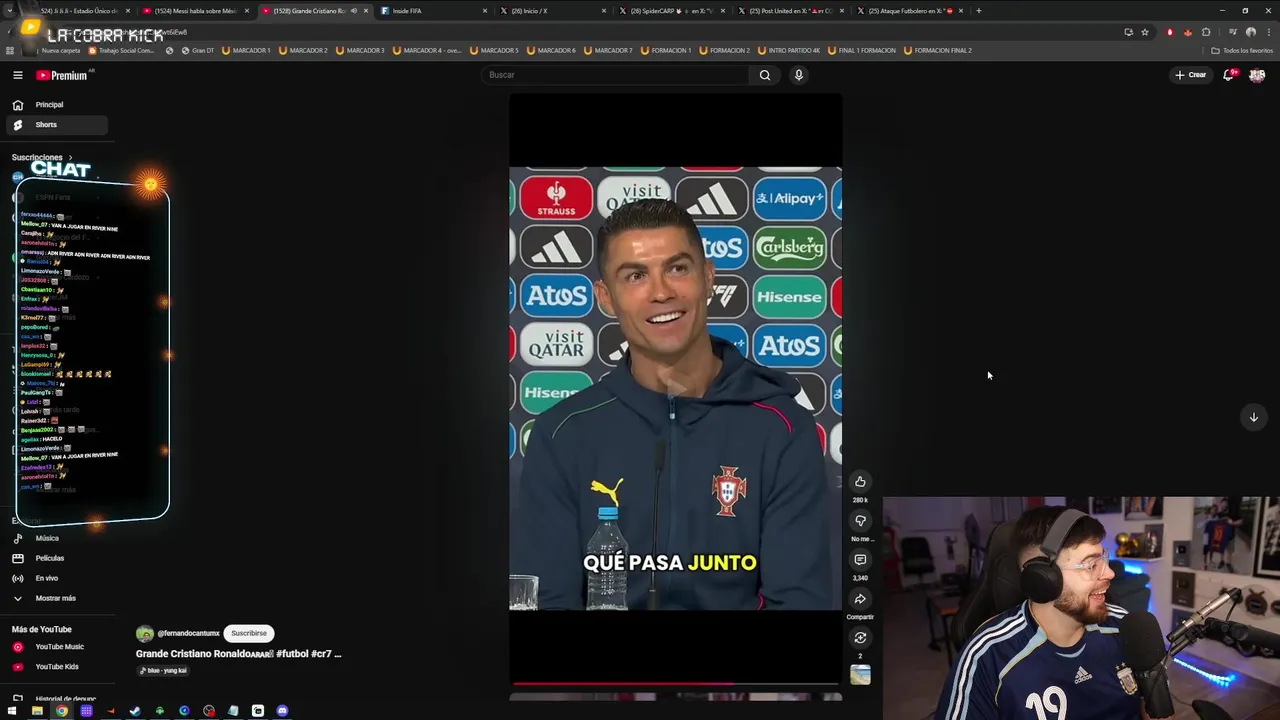
Task: Go to next Short with down arrow
Action: click(x=1254, y=417)
